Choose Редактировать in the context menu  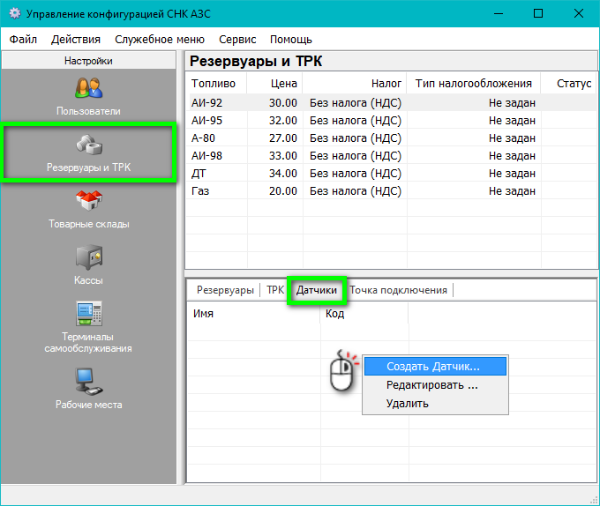coord(432,385)
